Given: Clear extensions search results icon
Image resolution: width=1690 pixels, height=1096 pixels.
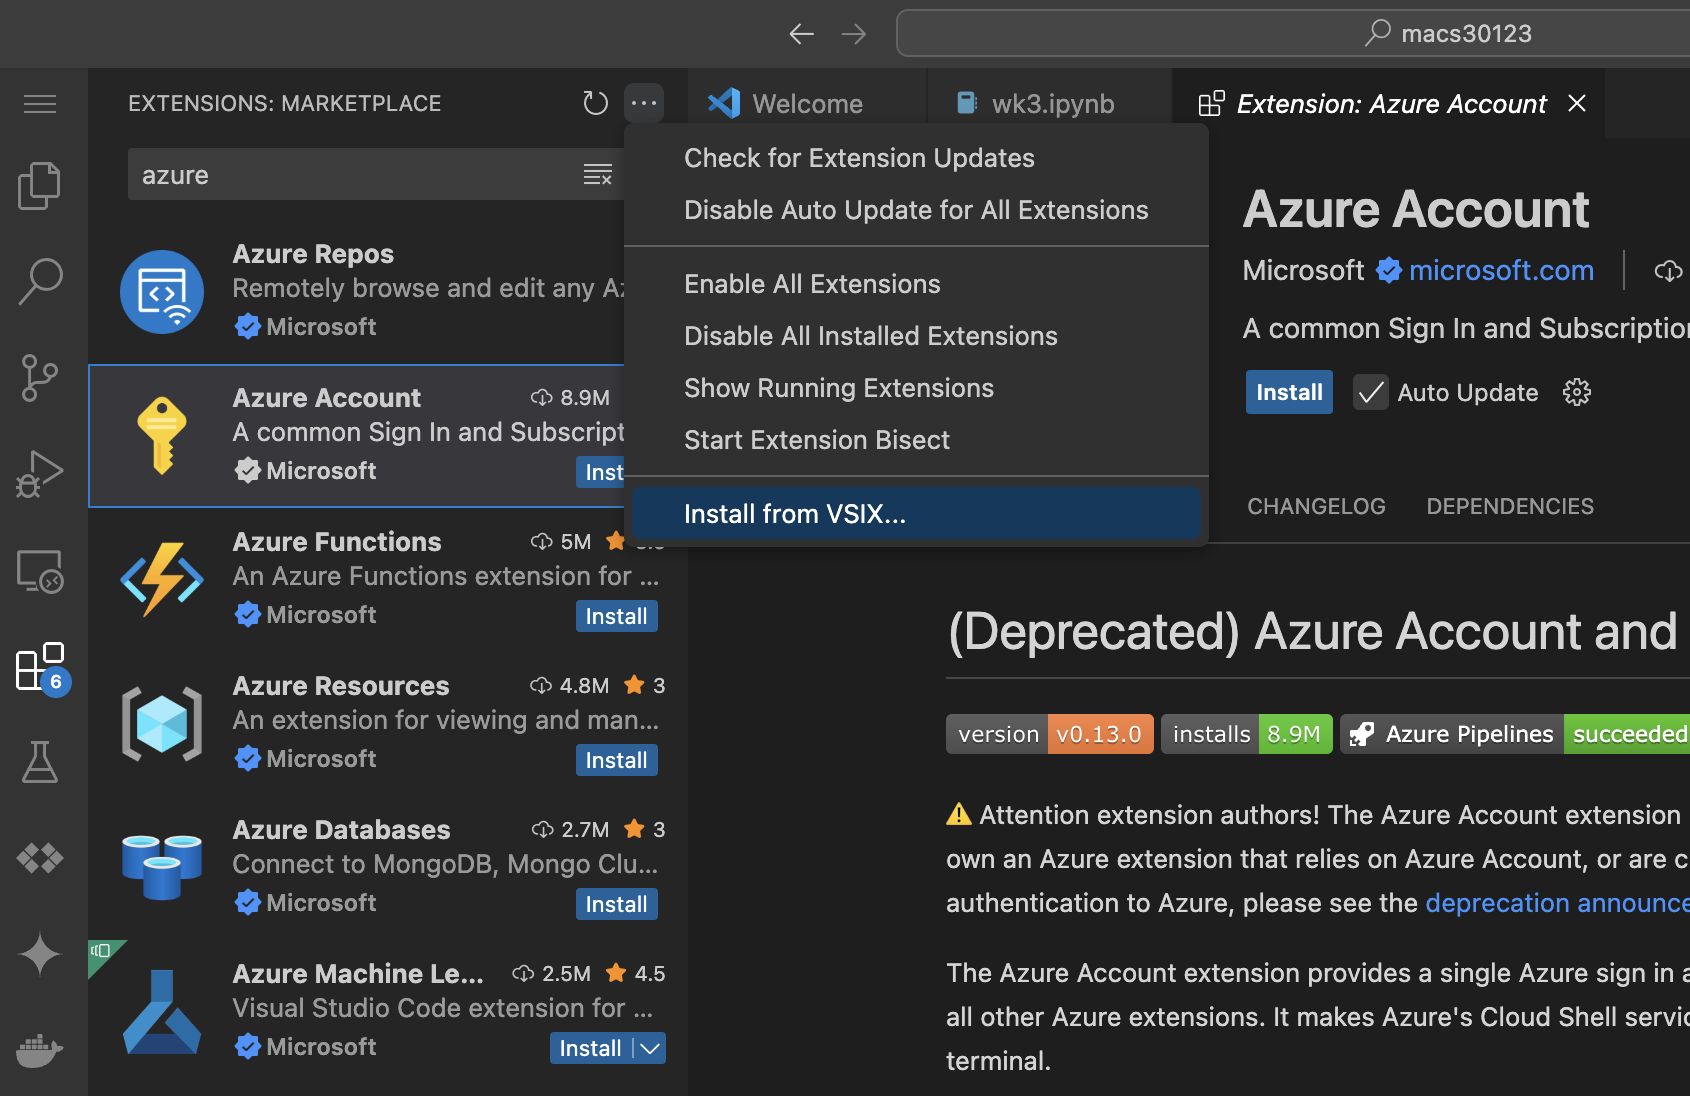Looking at the screenshot, I should click(598, 175).
